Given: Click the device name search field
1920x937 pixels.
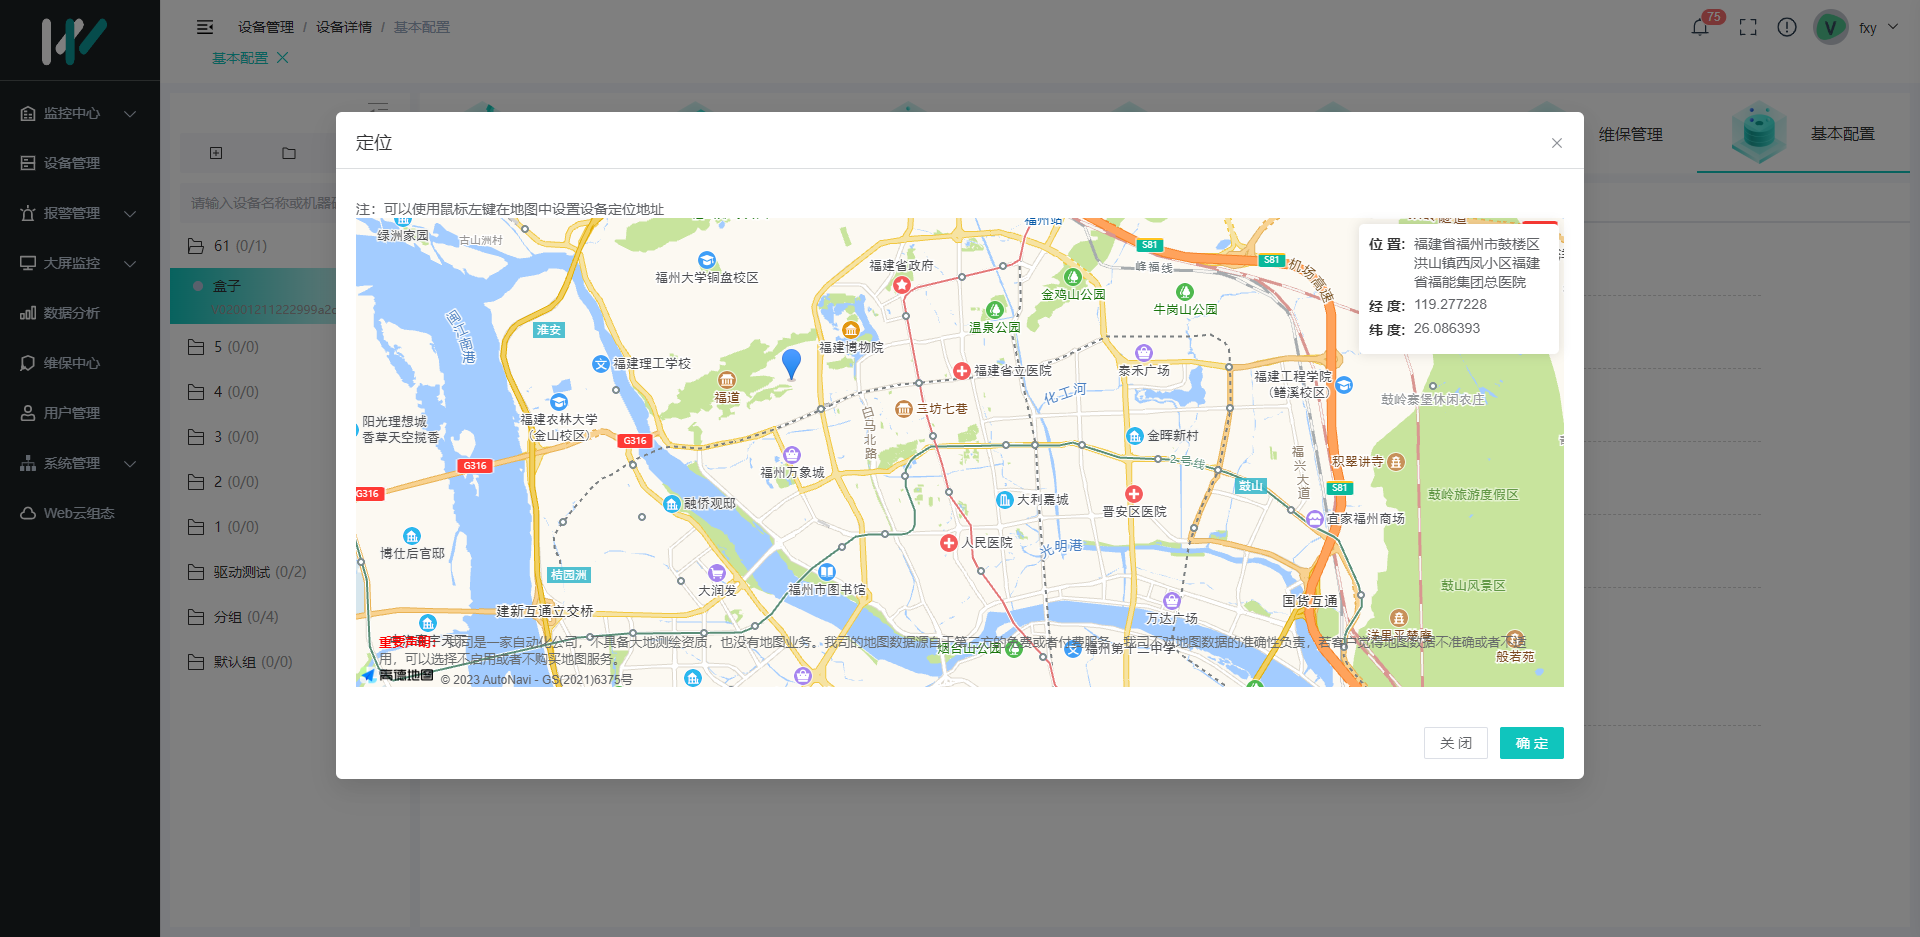Looking at the screenshot, I should click(x=262, y=203).
